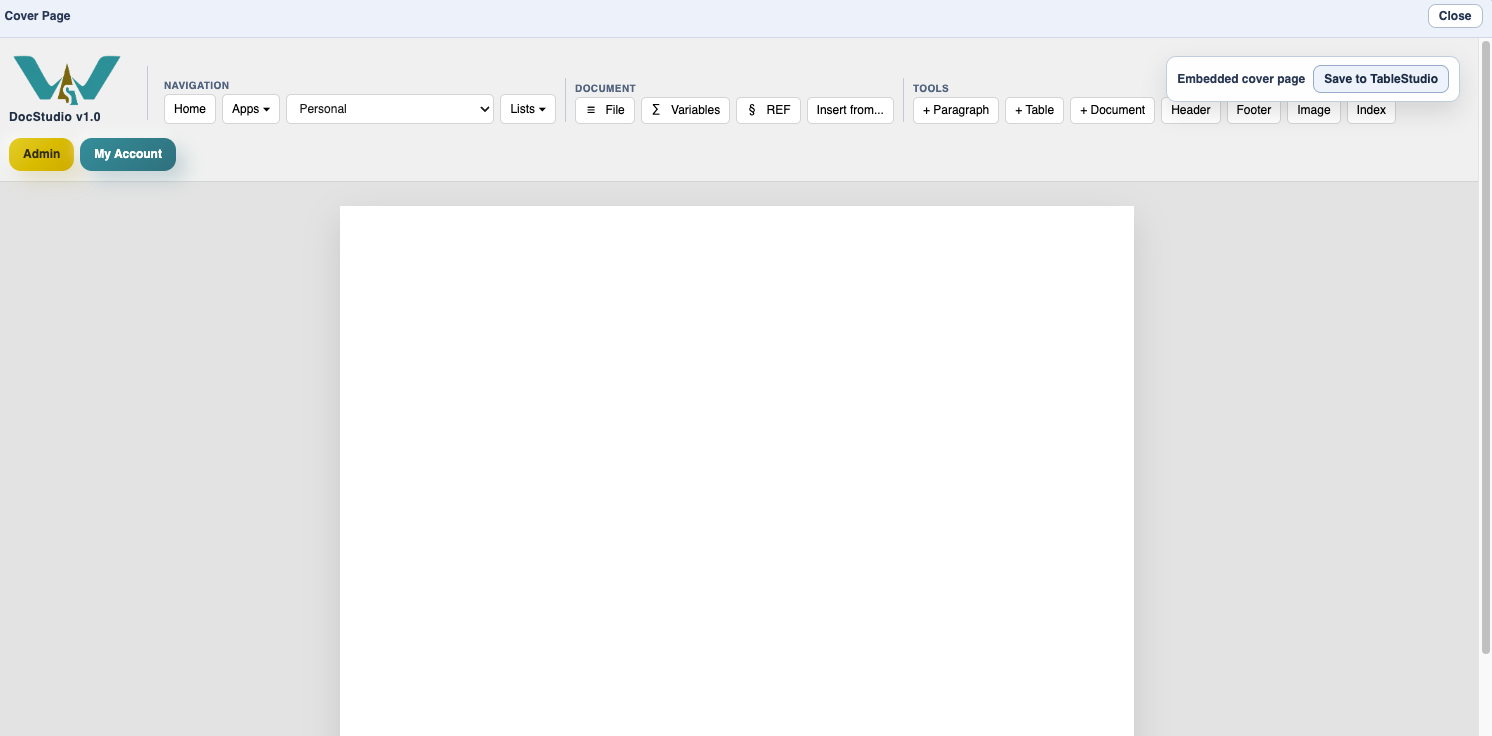This screenshot has width=1492, height=736.
Task: Click the Admin button
Action: pyautogui.click(x=42, y=154)
